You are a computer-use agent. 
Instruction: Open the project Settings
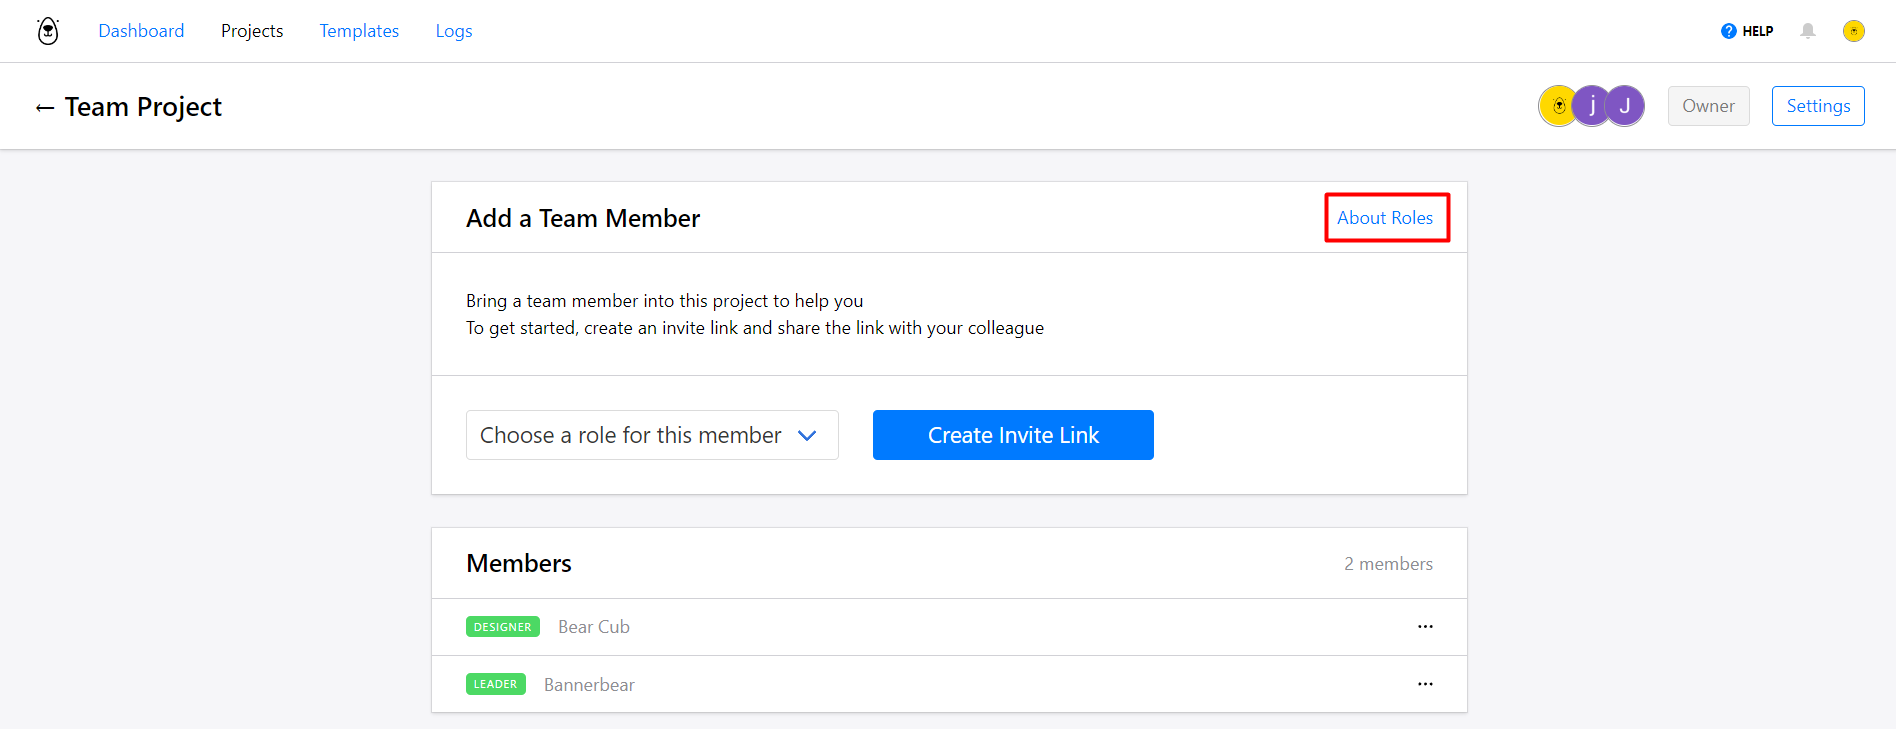[1817, 106]
